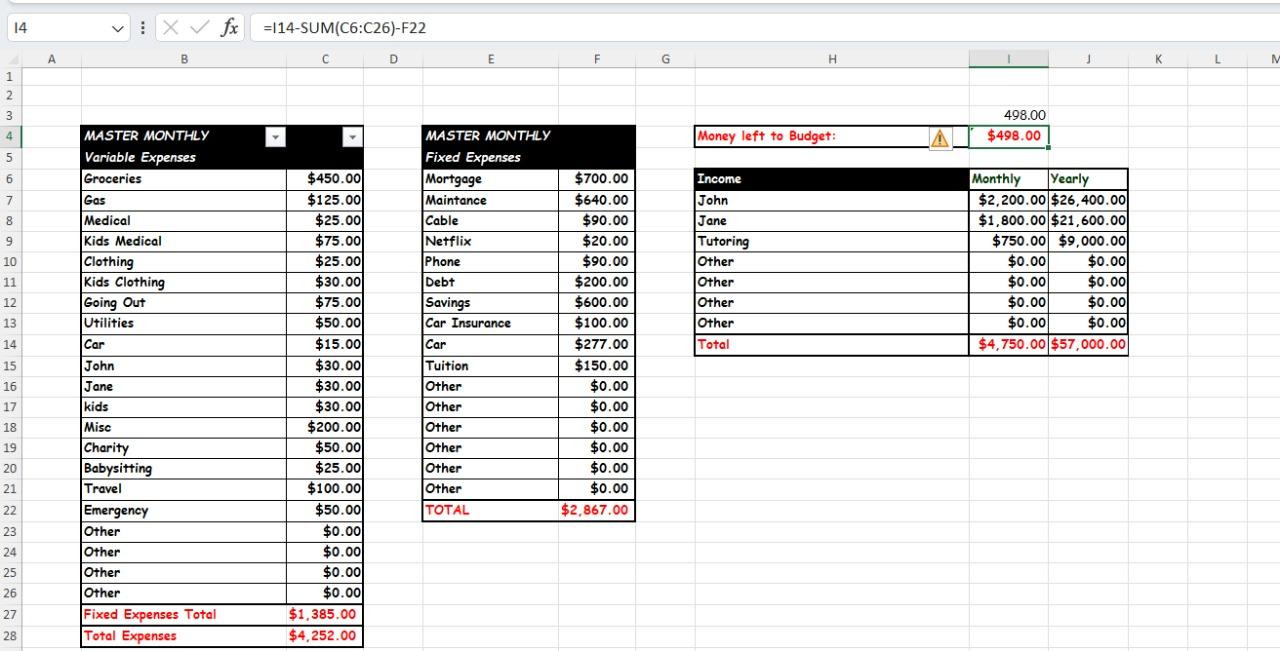The width and height of the screenshot is (1280, 651).
Task: Select the Monthly column heading cell
Action: [1009, 179]
